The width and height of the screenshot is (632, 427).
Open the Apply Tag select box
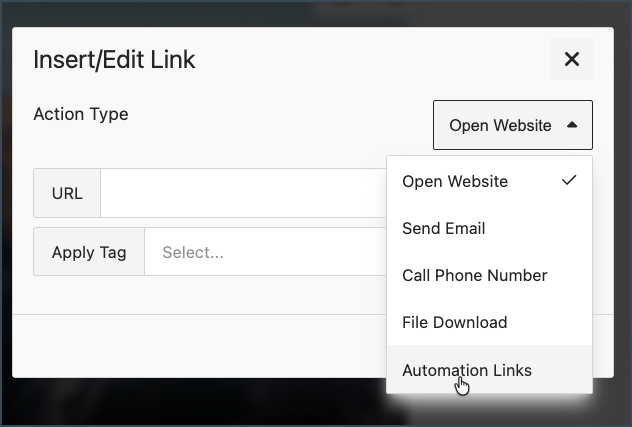[265, 252]
